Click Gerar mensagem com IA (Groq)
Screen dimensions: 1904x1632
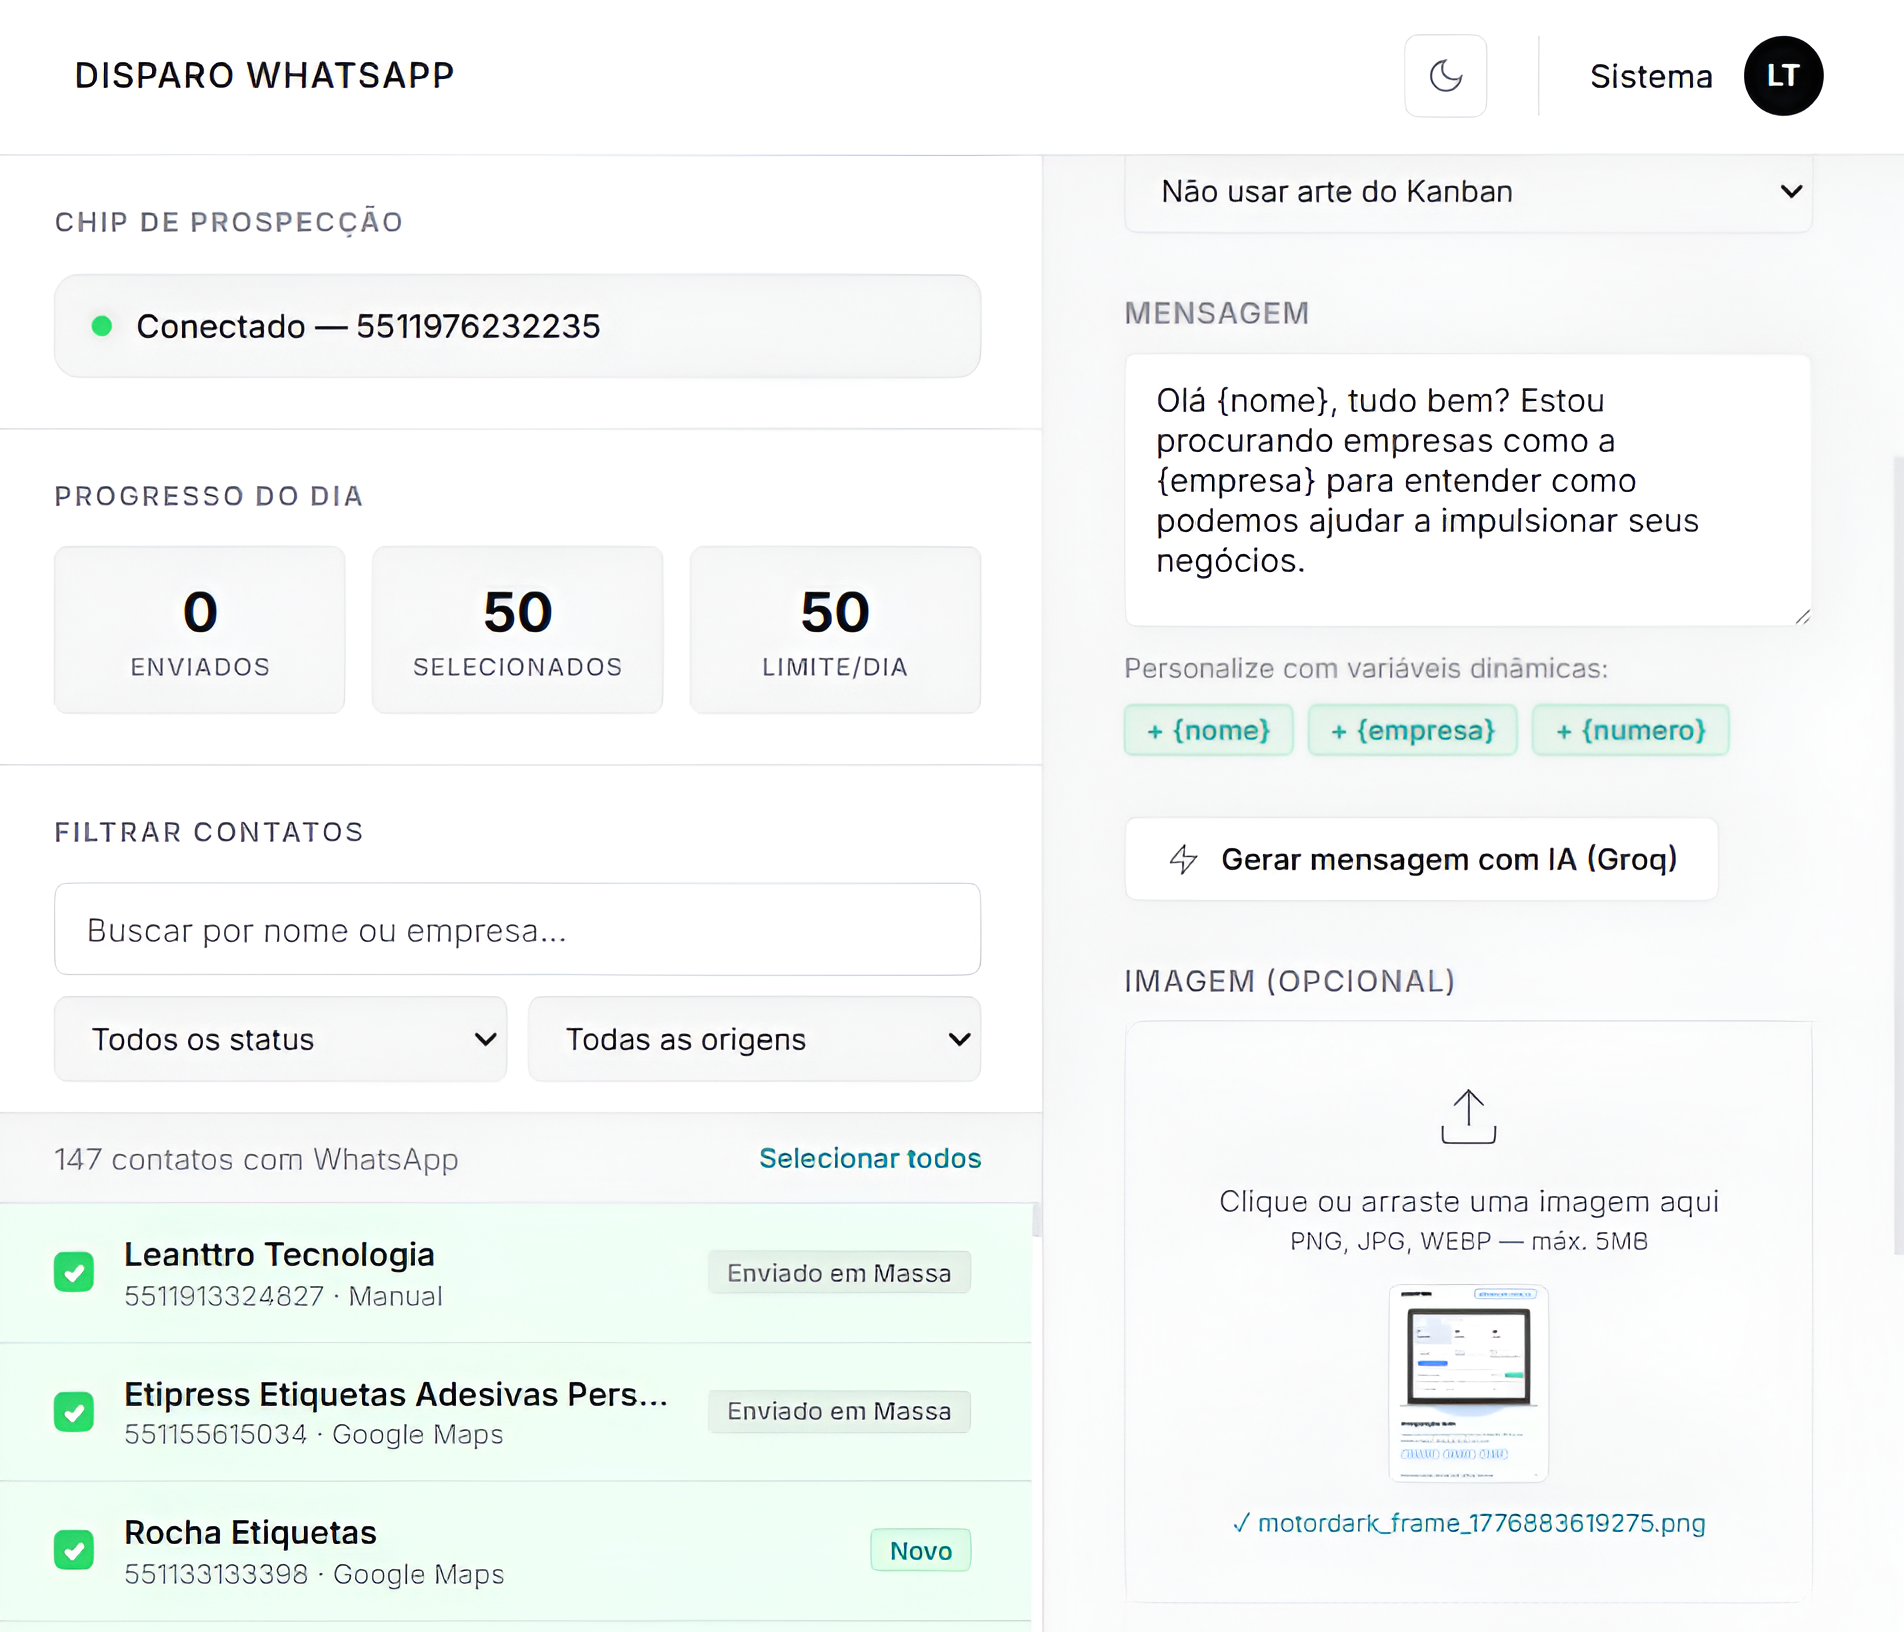point(1421,859)
